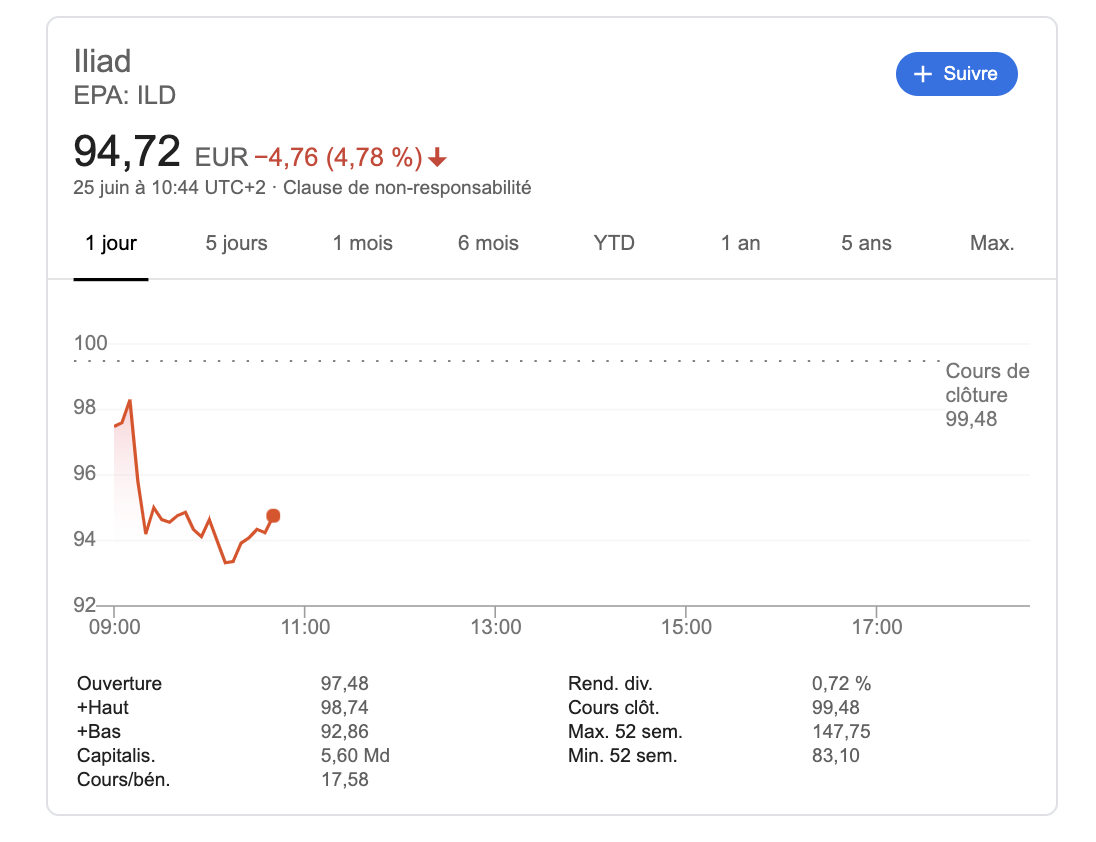Click the Suivre follow button
This screenshot has height=842, width=1096.
(x=956, y=74)
